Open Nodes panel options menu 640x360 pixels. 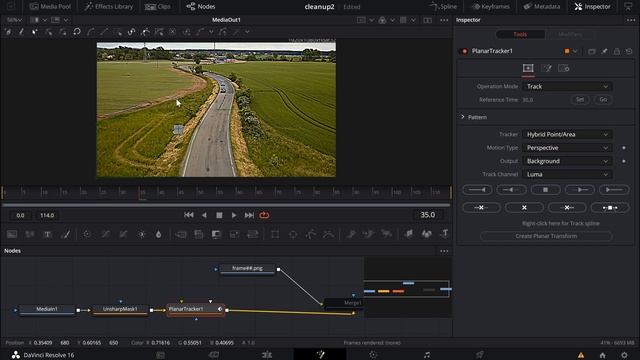(x=444, y=251)
